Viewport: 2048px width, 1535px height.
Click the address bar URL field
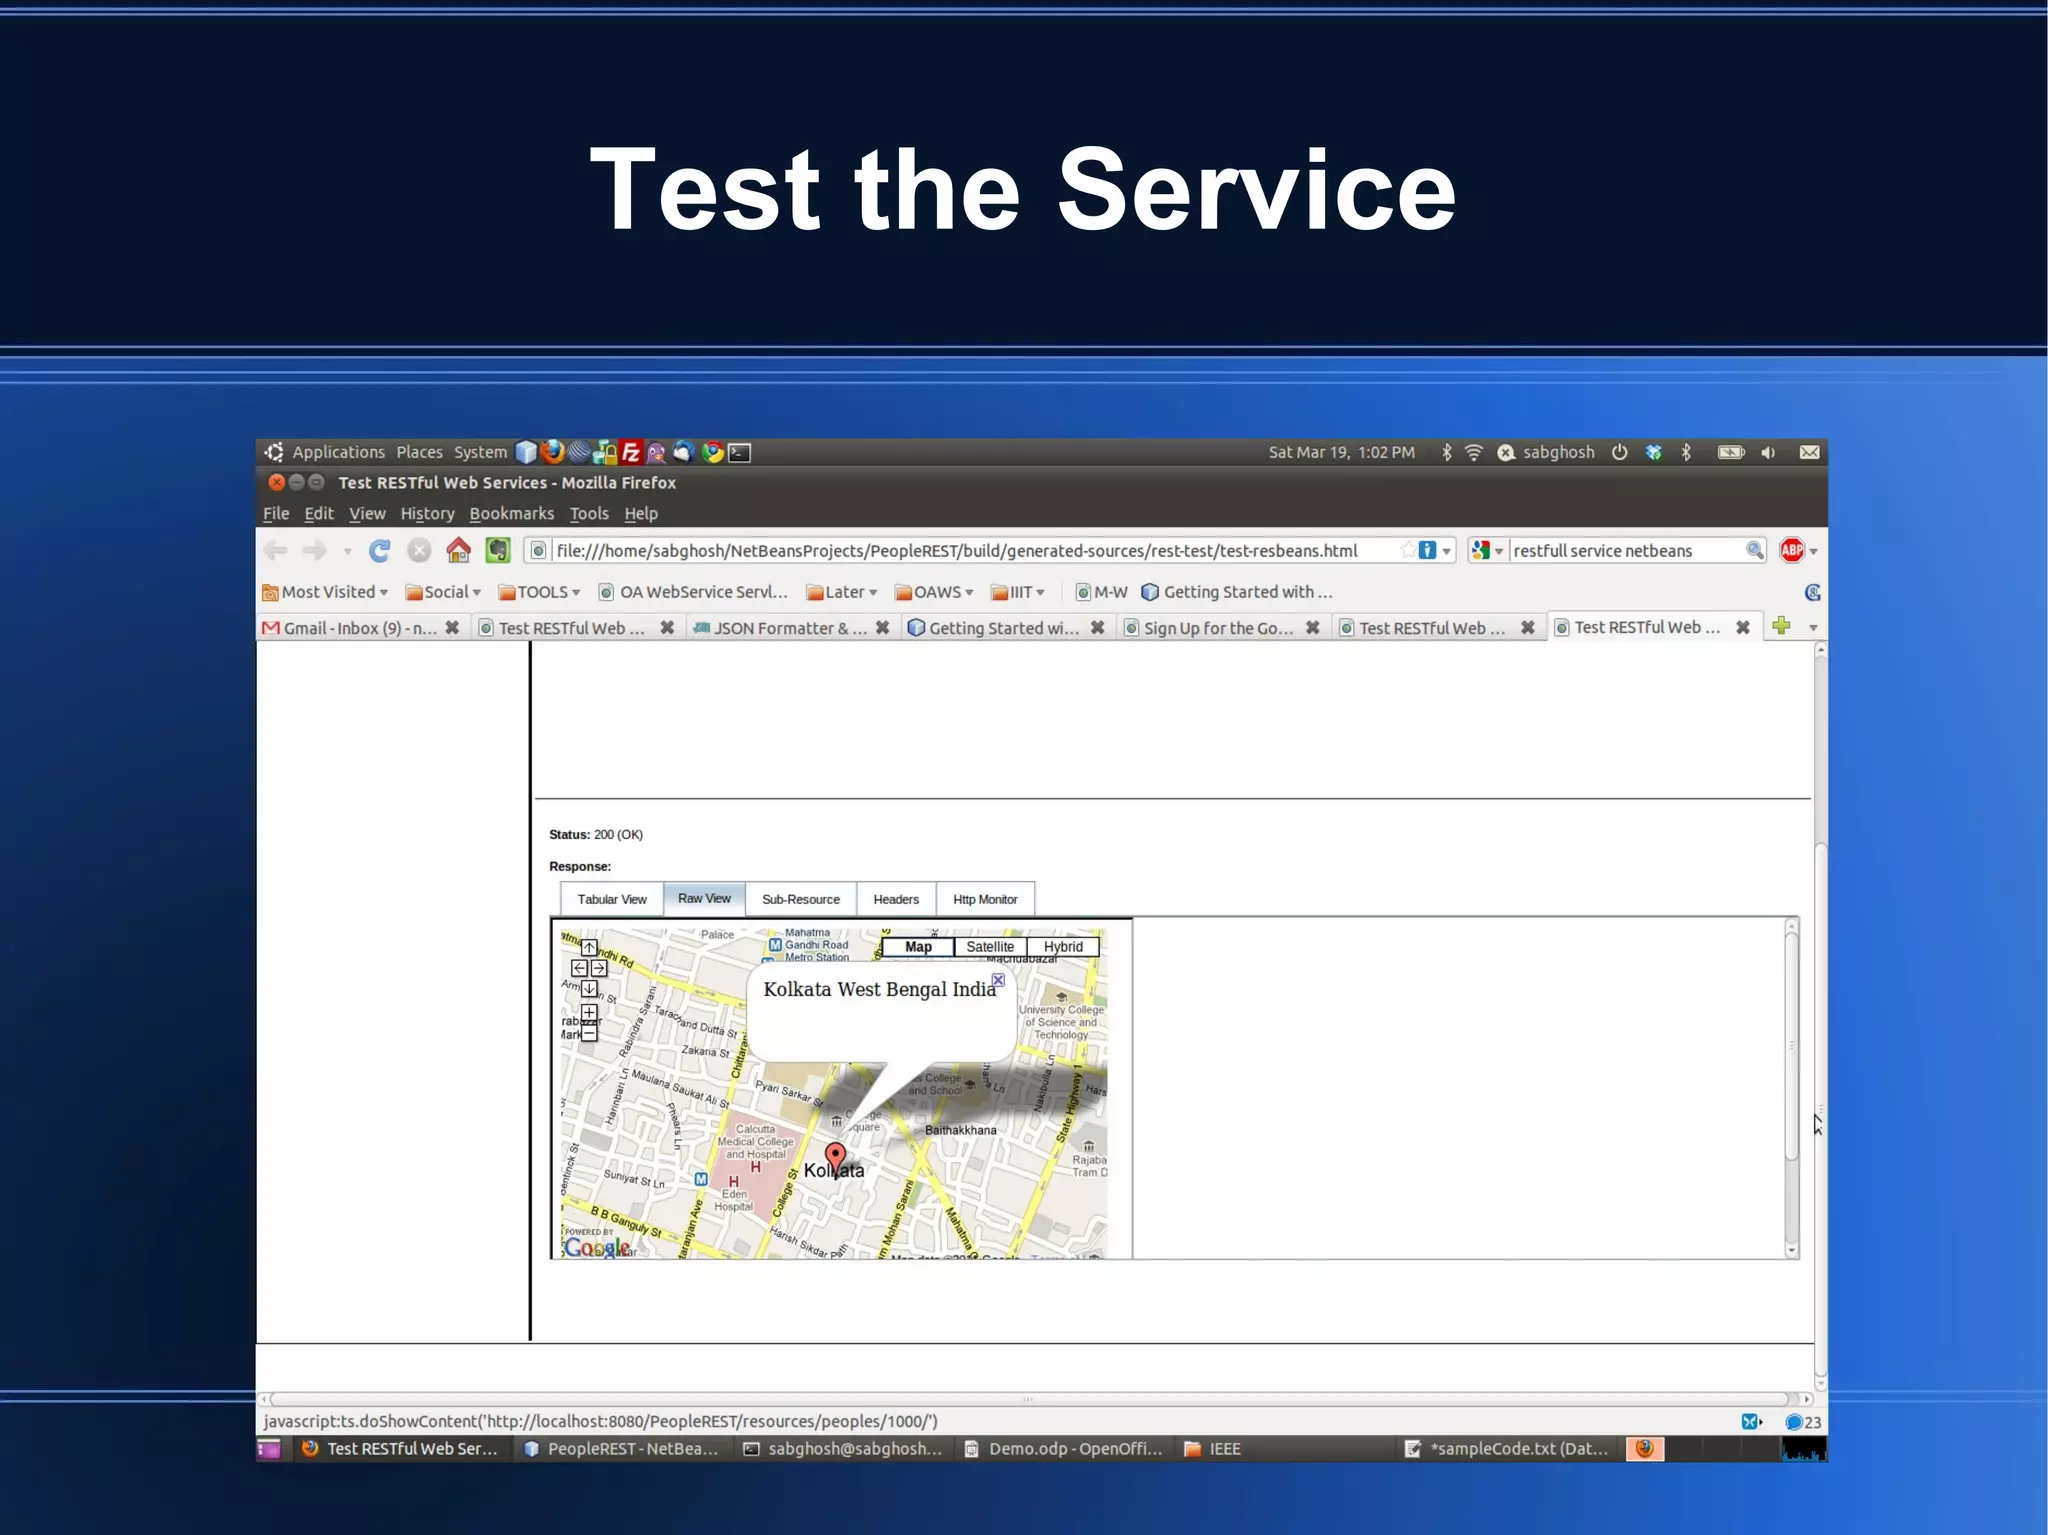(x=956, y=551)
